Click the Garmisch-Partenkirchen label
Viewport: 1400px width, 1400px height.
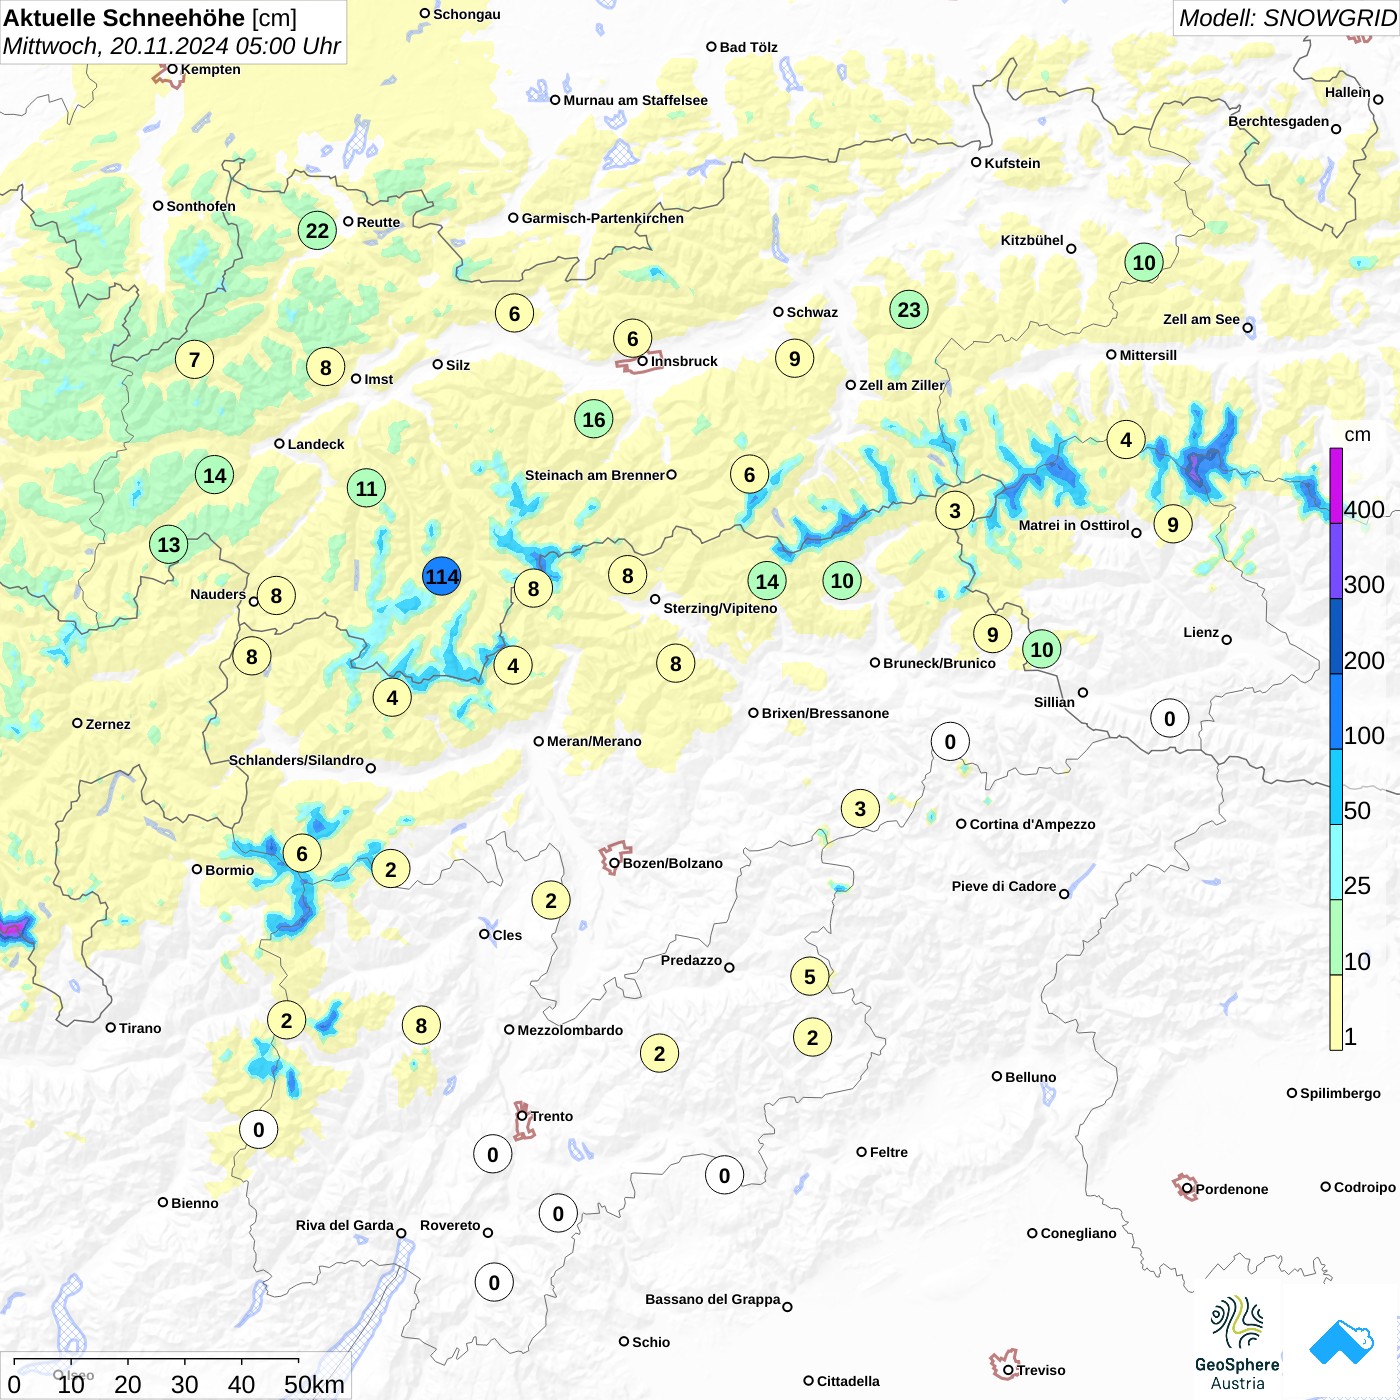click(x=603, y=218)
